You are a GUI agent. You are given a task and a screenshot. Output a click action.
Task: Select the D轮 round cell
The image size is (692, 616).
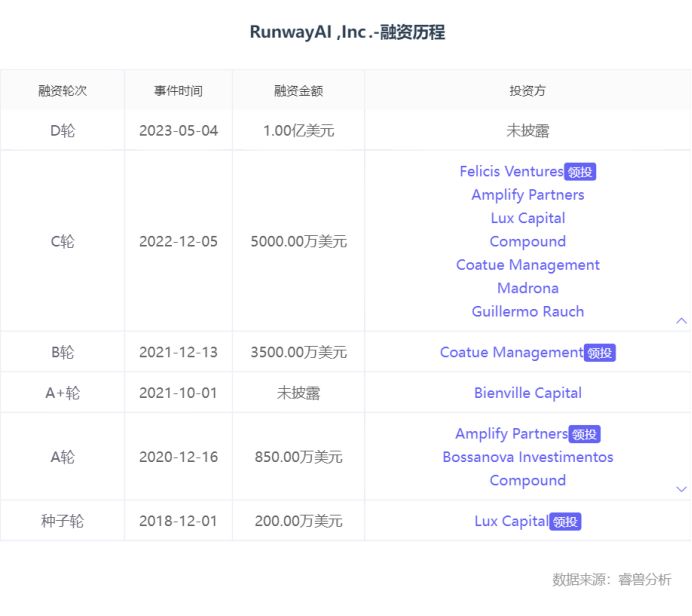coord(62,131)
